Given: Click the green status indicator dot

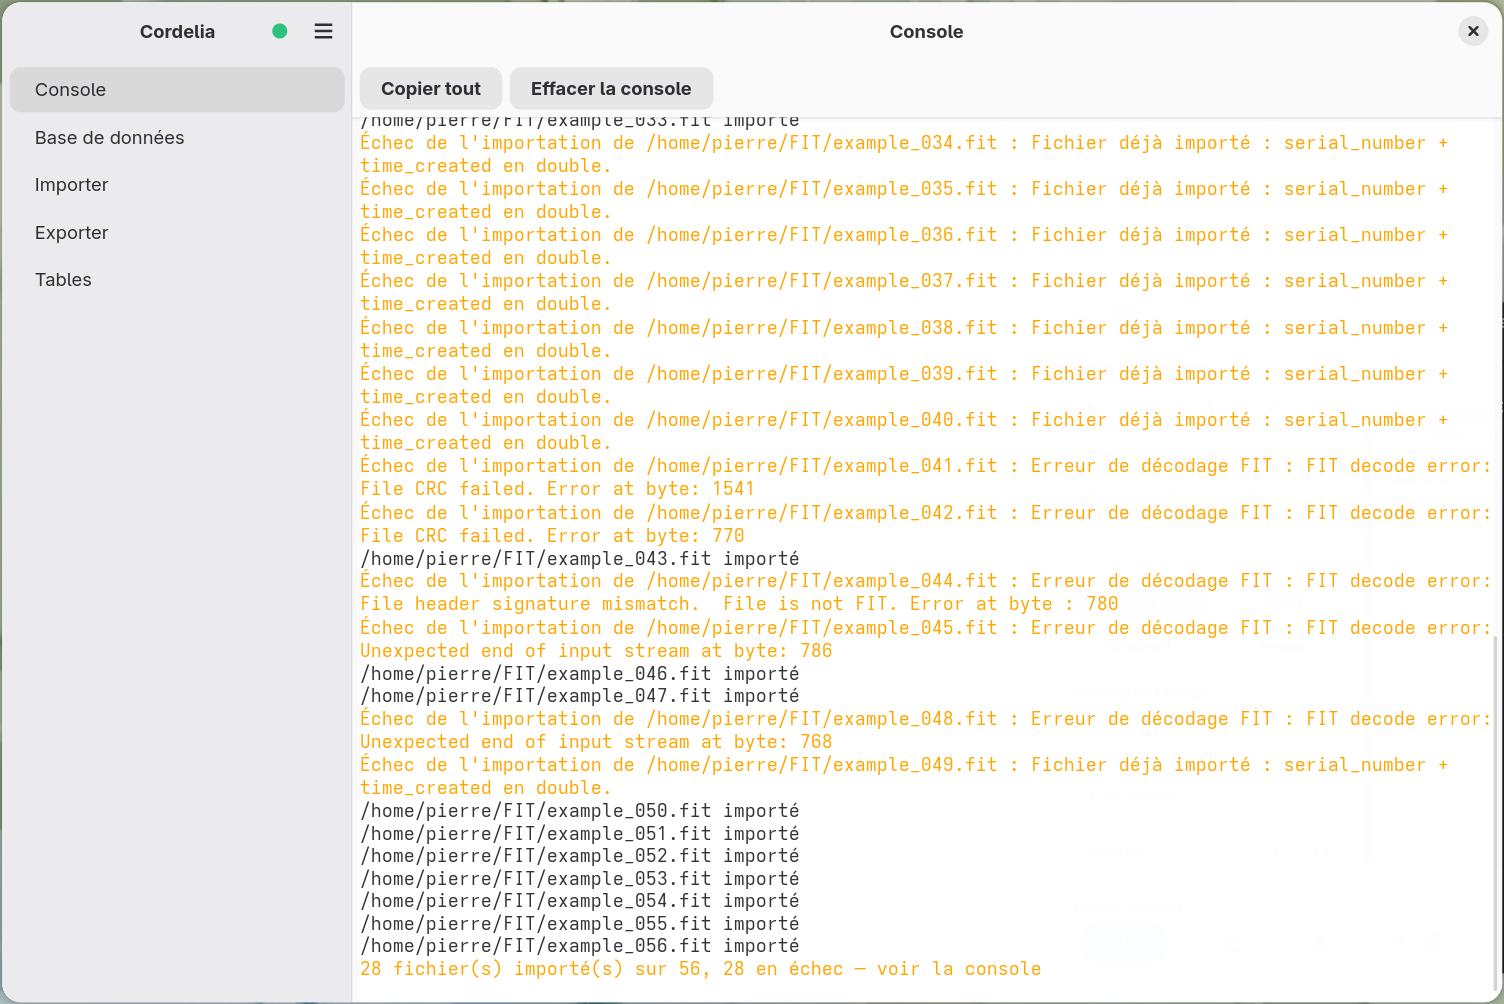Looking at the screenshot, I should (280, 31).
